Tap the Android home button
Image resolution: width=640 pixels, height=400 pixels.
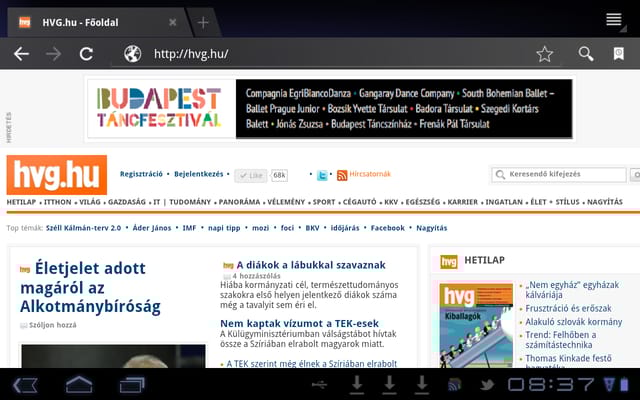point(79,385)
